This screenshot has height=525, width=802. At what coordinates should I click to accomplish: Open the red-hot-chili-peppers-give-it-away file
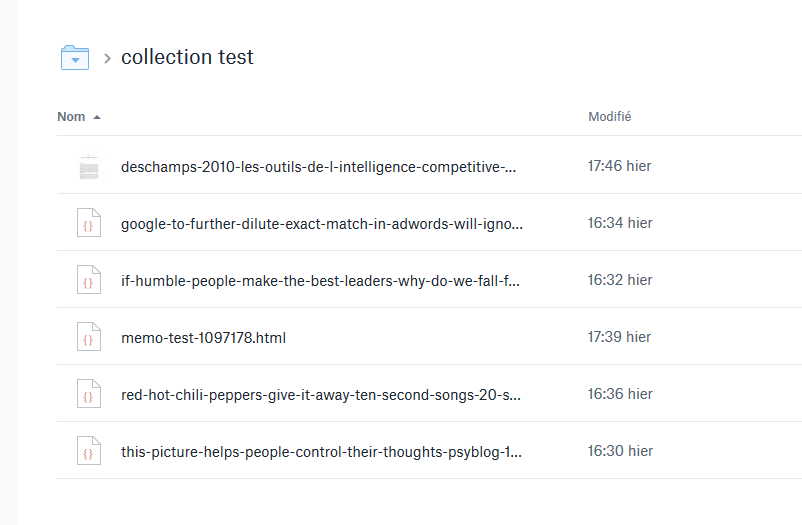click(320, 394)
